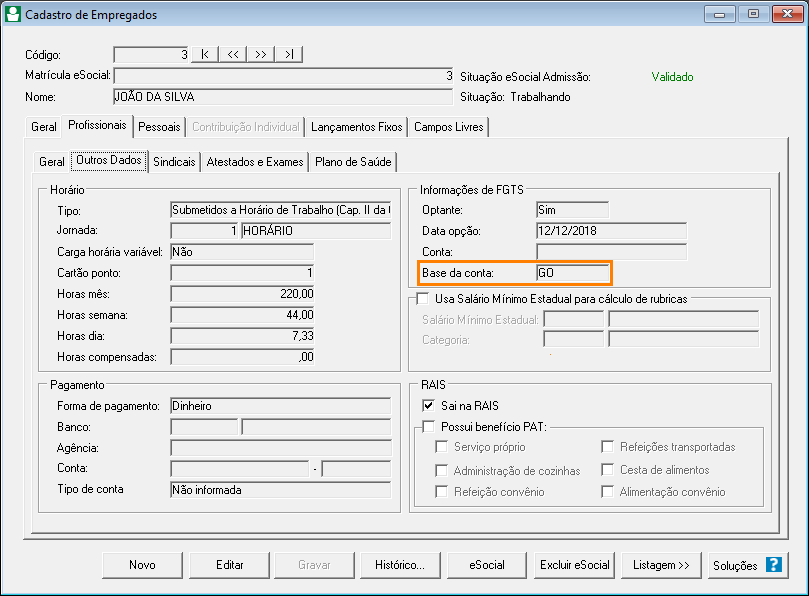
Task: Enable Possui benefício PAT checkbox
Action: pos(428,427)
